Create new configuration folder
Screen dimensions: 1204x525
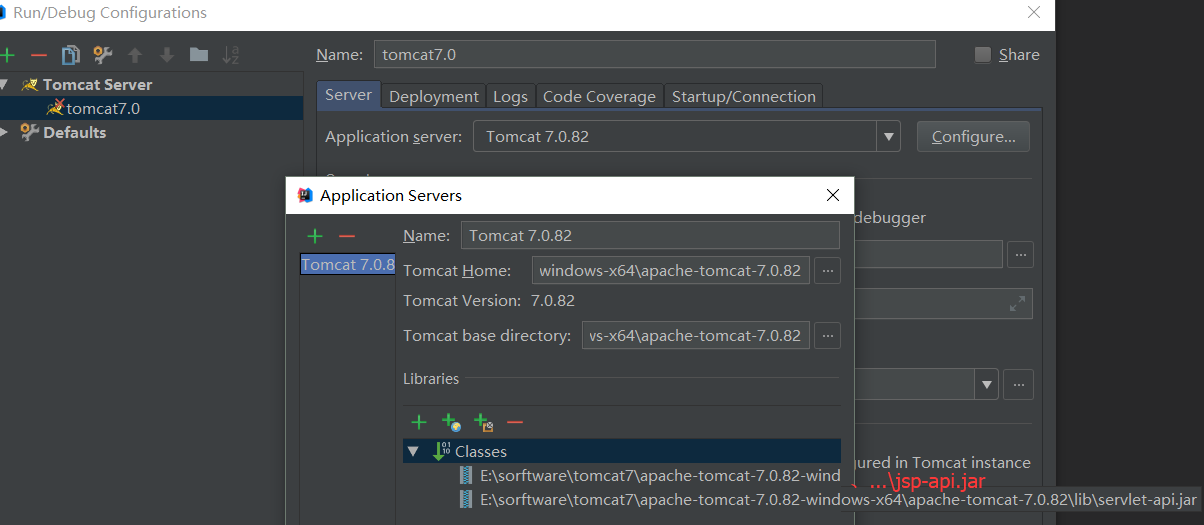pyautogui.click(x=199, y=55)
